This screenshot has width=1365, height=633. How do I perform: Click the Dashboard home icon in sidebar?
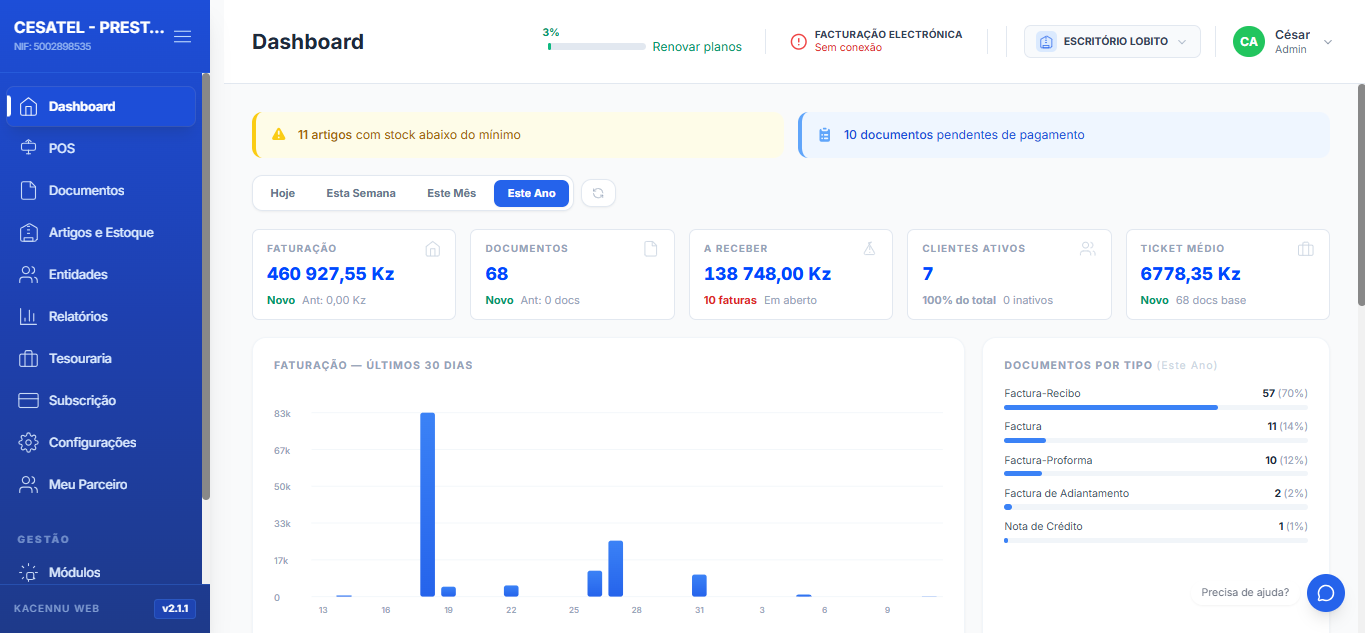coord(29,106)
